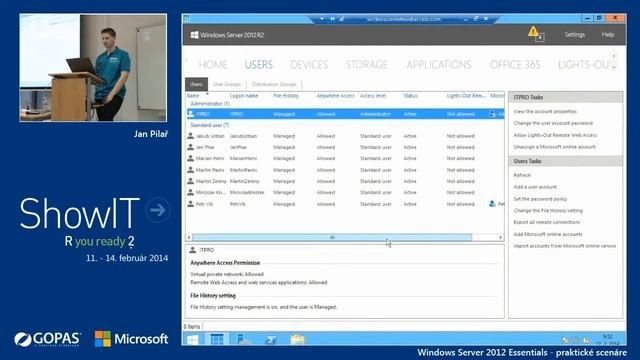Click View the account properties link
This screenshot has height=360, width=640.
click(545, 111)
